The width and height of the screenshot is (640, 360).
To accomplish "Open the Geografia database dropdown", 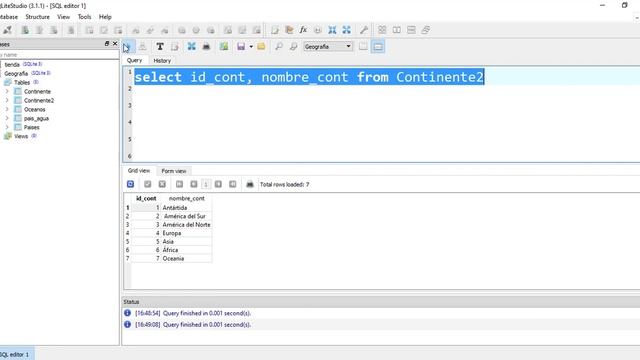I will click(328, 47).
